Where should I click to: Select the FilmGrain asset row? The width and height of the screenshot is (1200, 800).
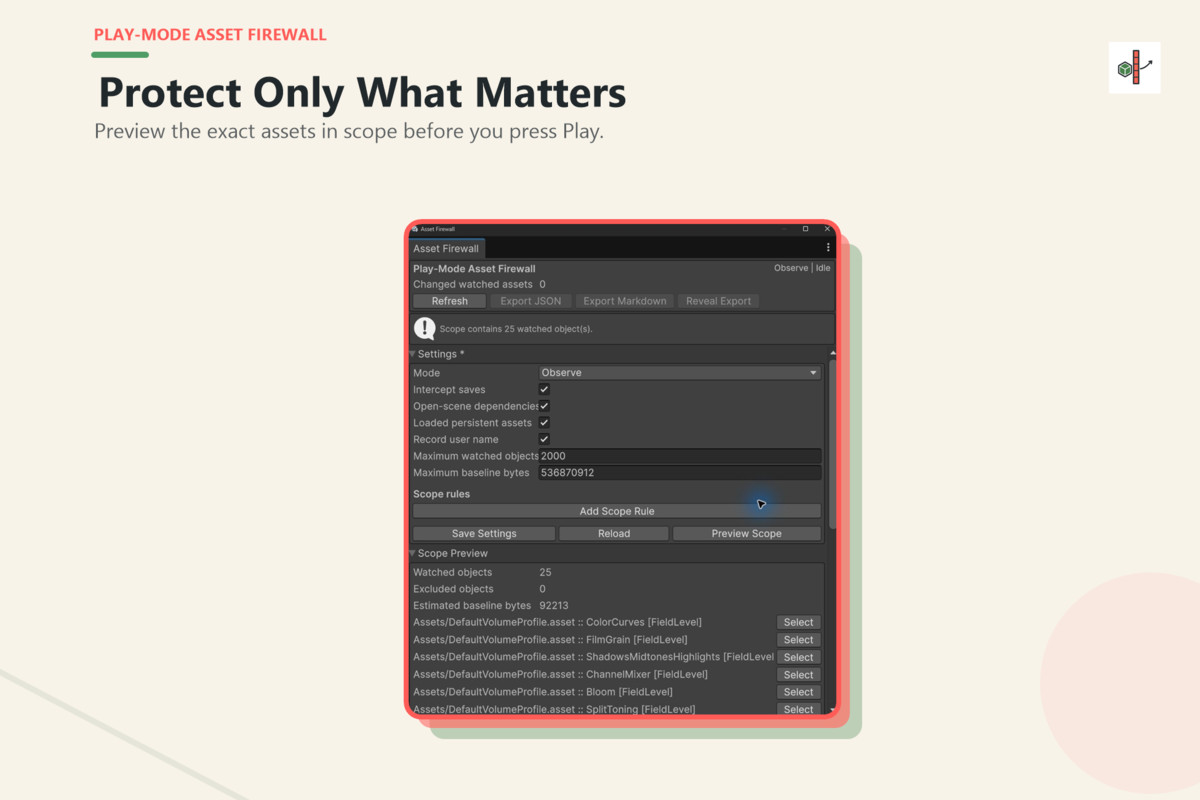798,640
